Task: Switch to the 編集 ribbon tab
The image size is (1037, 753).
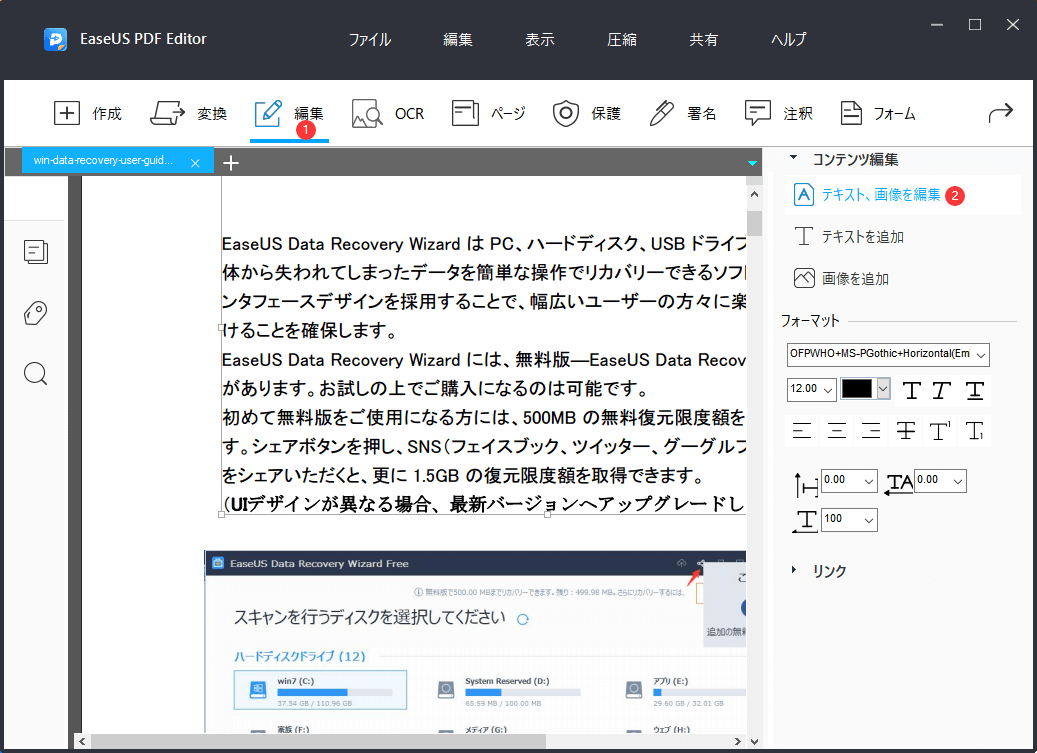Action: click(289, 113)
